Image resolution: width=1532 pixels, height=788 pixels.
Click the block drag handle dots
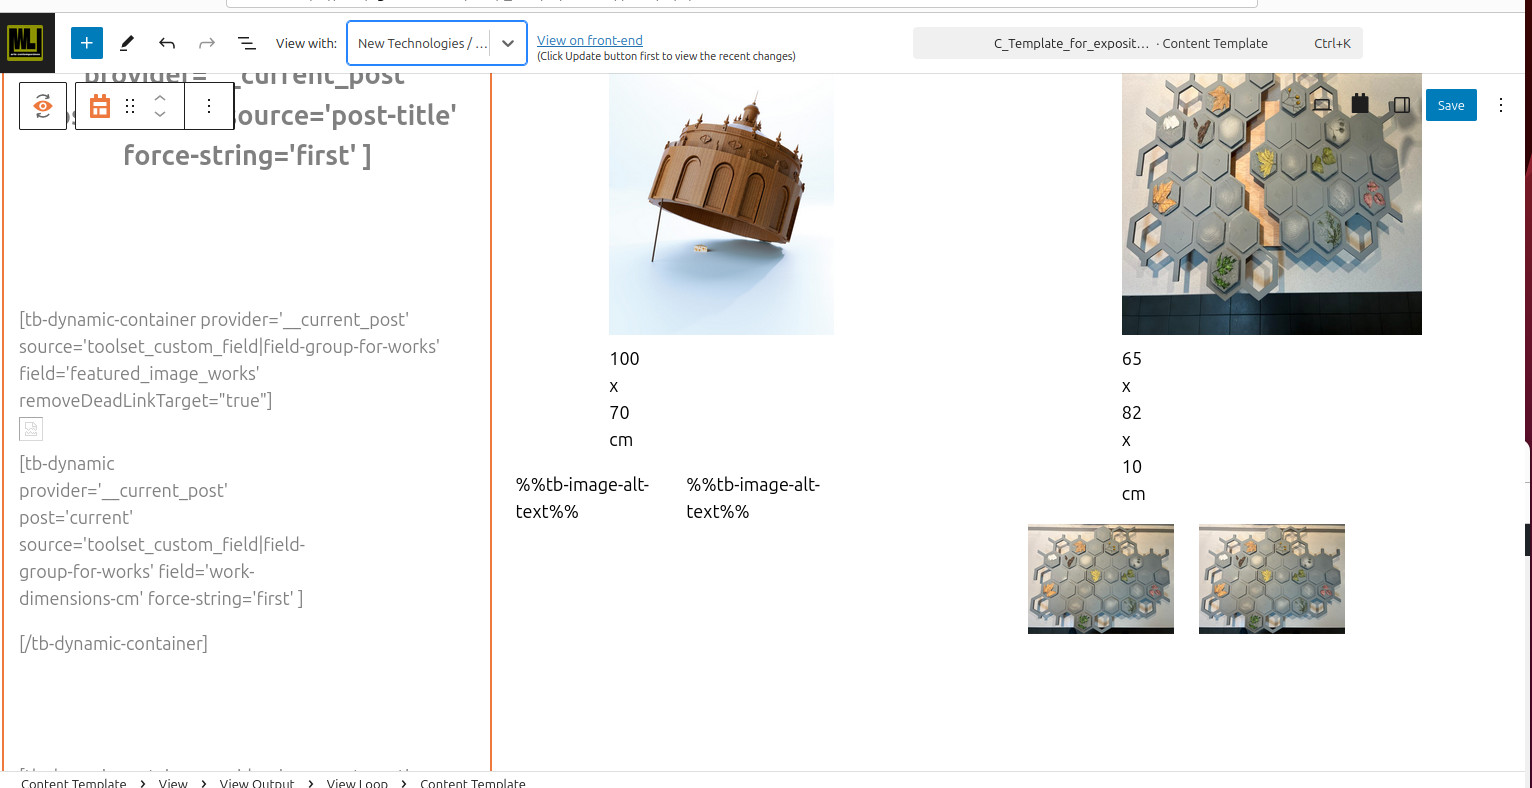click(130, 106)
